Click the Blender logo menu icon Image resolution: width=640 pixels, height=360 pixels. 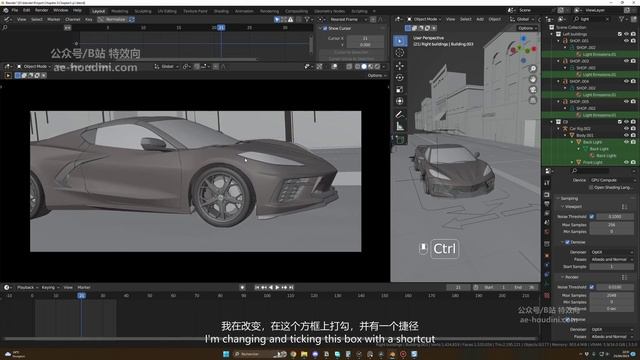6,10
